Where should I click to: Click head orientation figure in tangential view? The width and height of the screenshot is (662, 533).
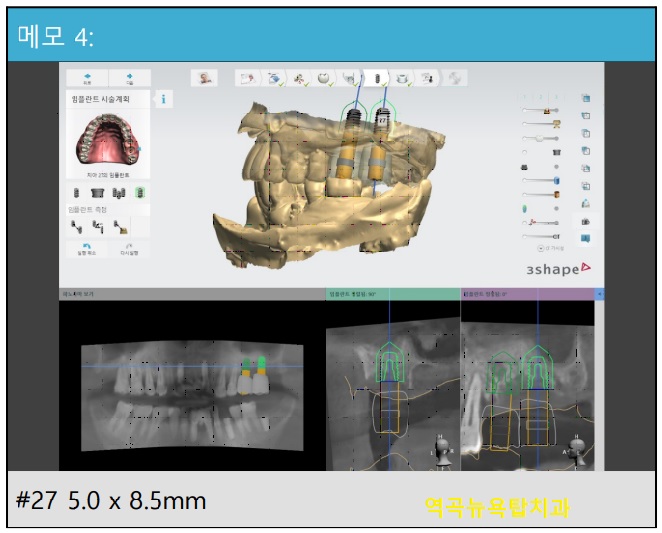click(x=577, y=450)
